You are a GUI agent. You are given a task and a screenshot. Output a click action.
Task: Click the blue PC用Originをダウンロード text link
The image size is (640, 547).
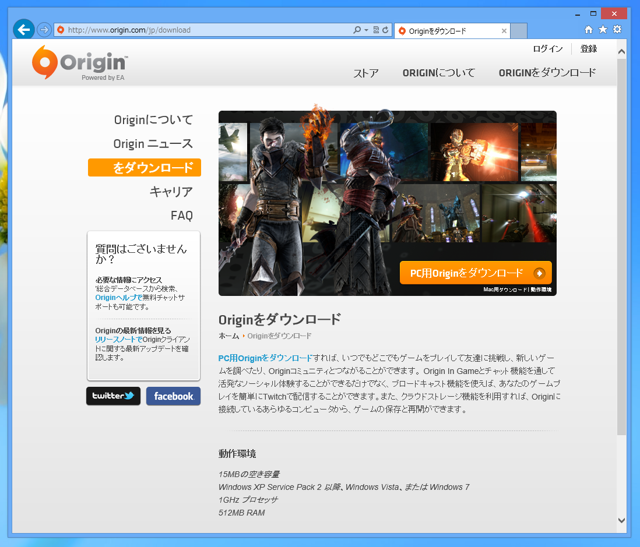tap(265, 358)
